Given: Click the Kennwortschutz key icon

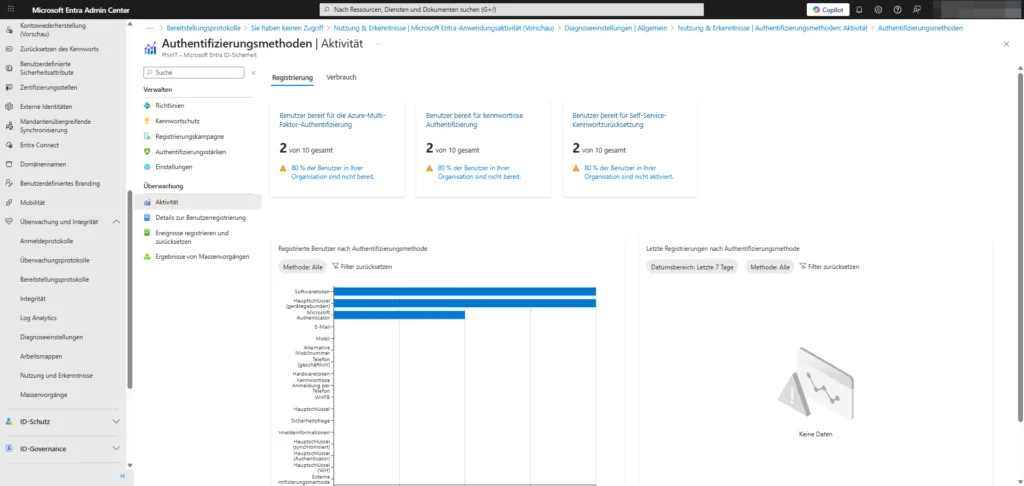Looking at the screenshot, I should [147, 120].
